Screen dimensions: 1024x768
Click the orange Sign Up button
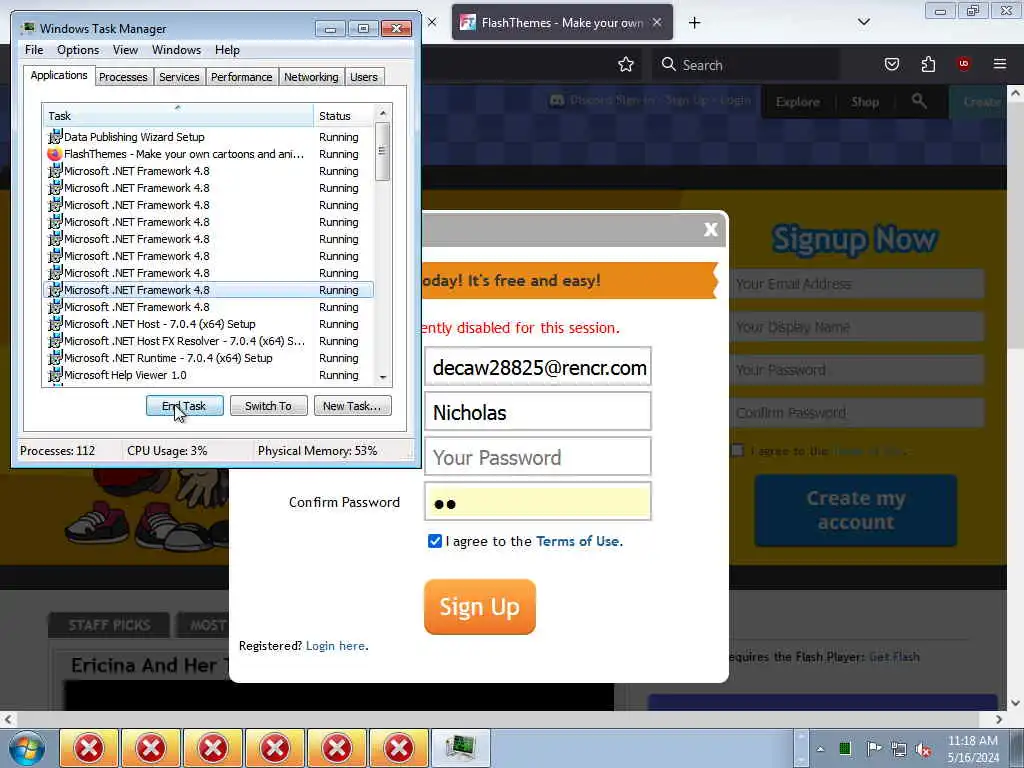480,607
